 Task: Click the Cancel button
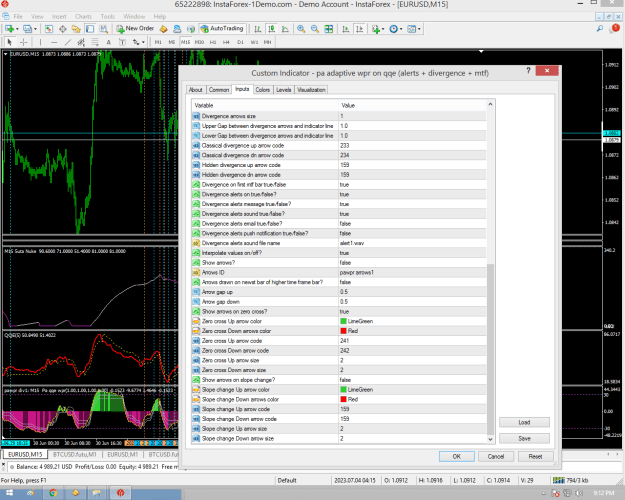496,457
